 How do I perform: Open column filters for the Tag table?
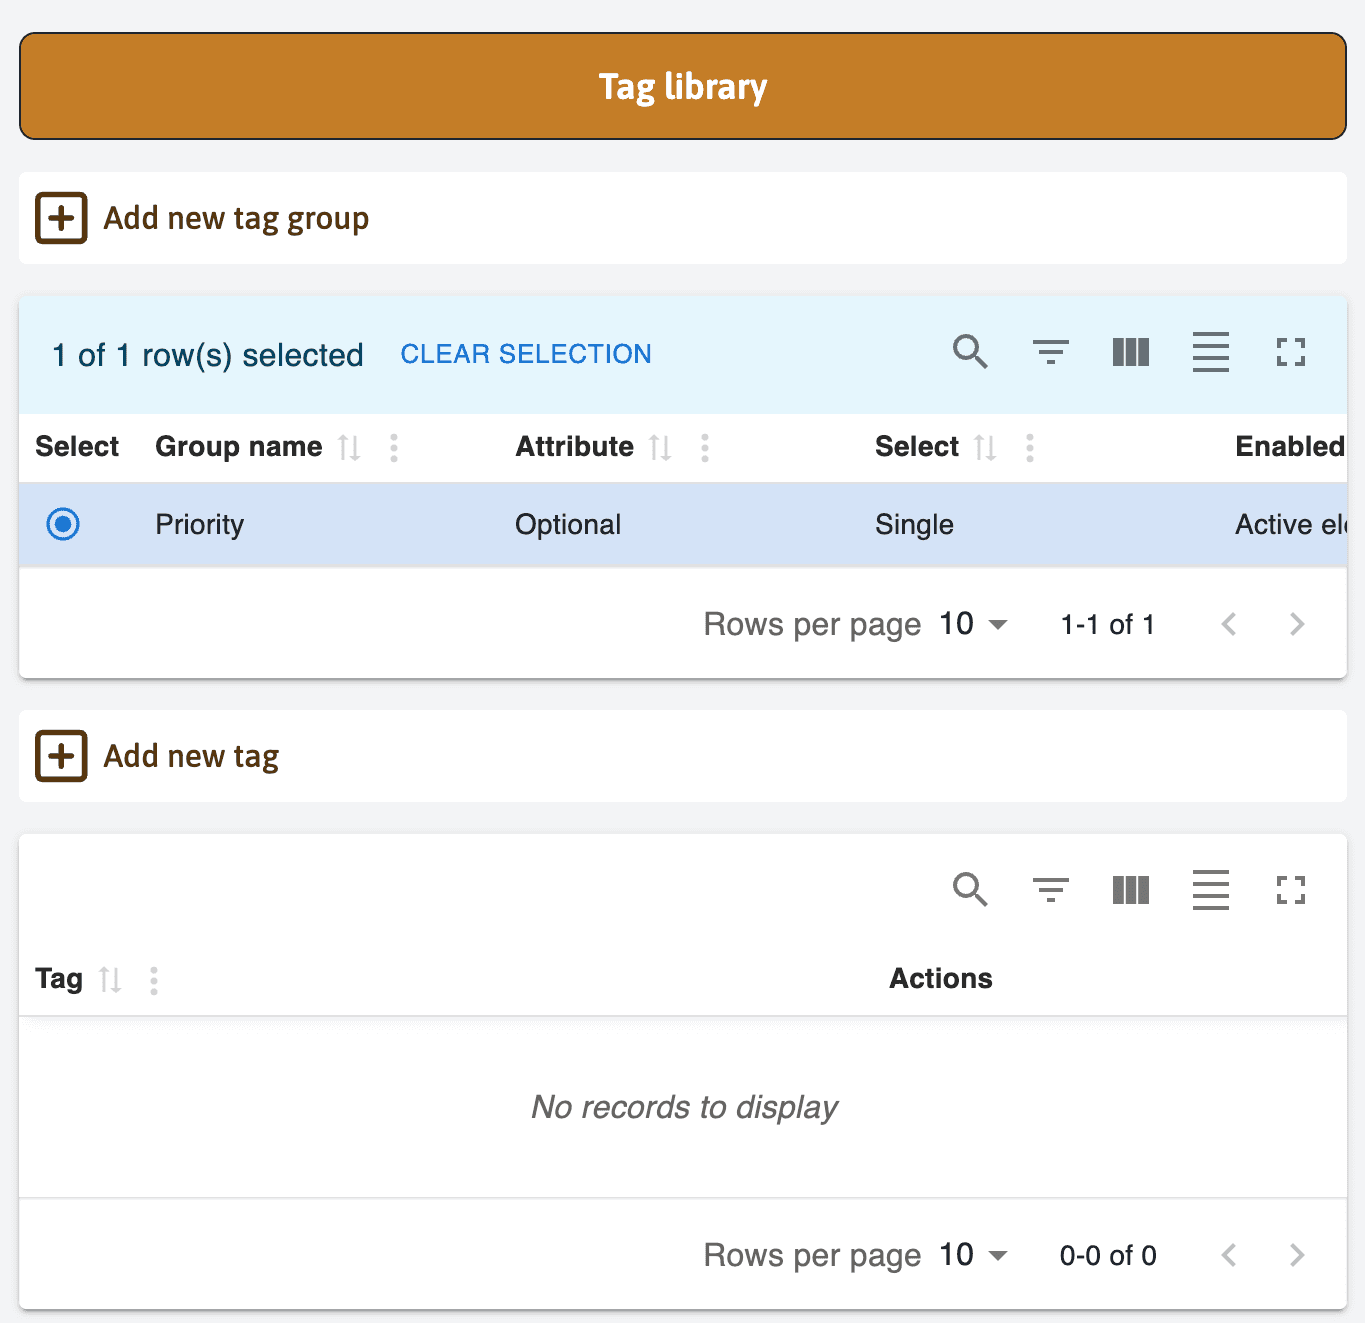click(1051, 890)
